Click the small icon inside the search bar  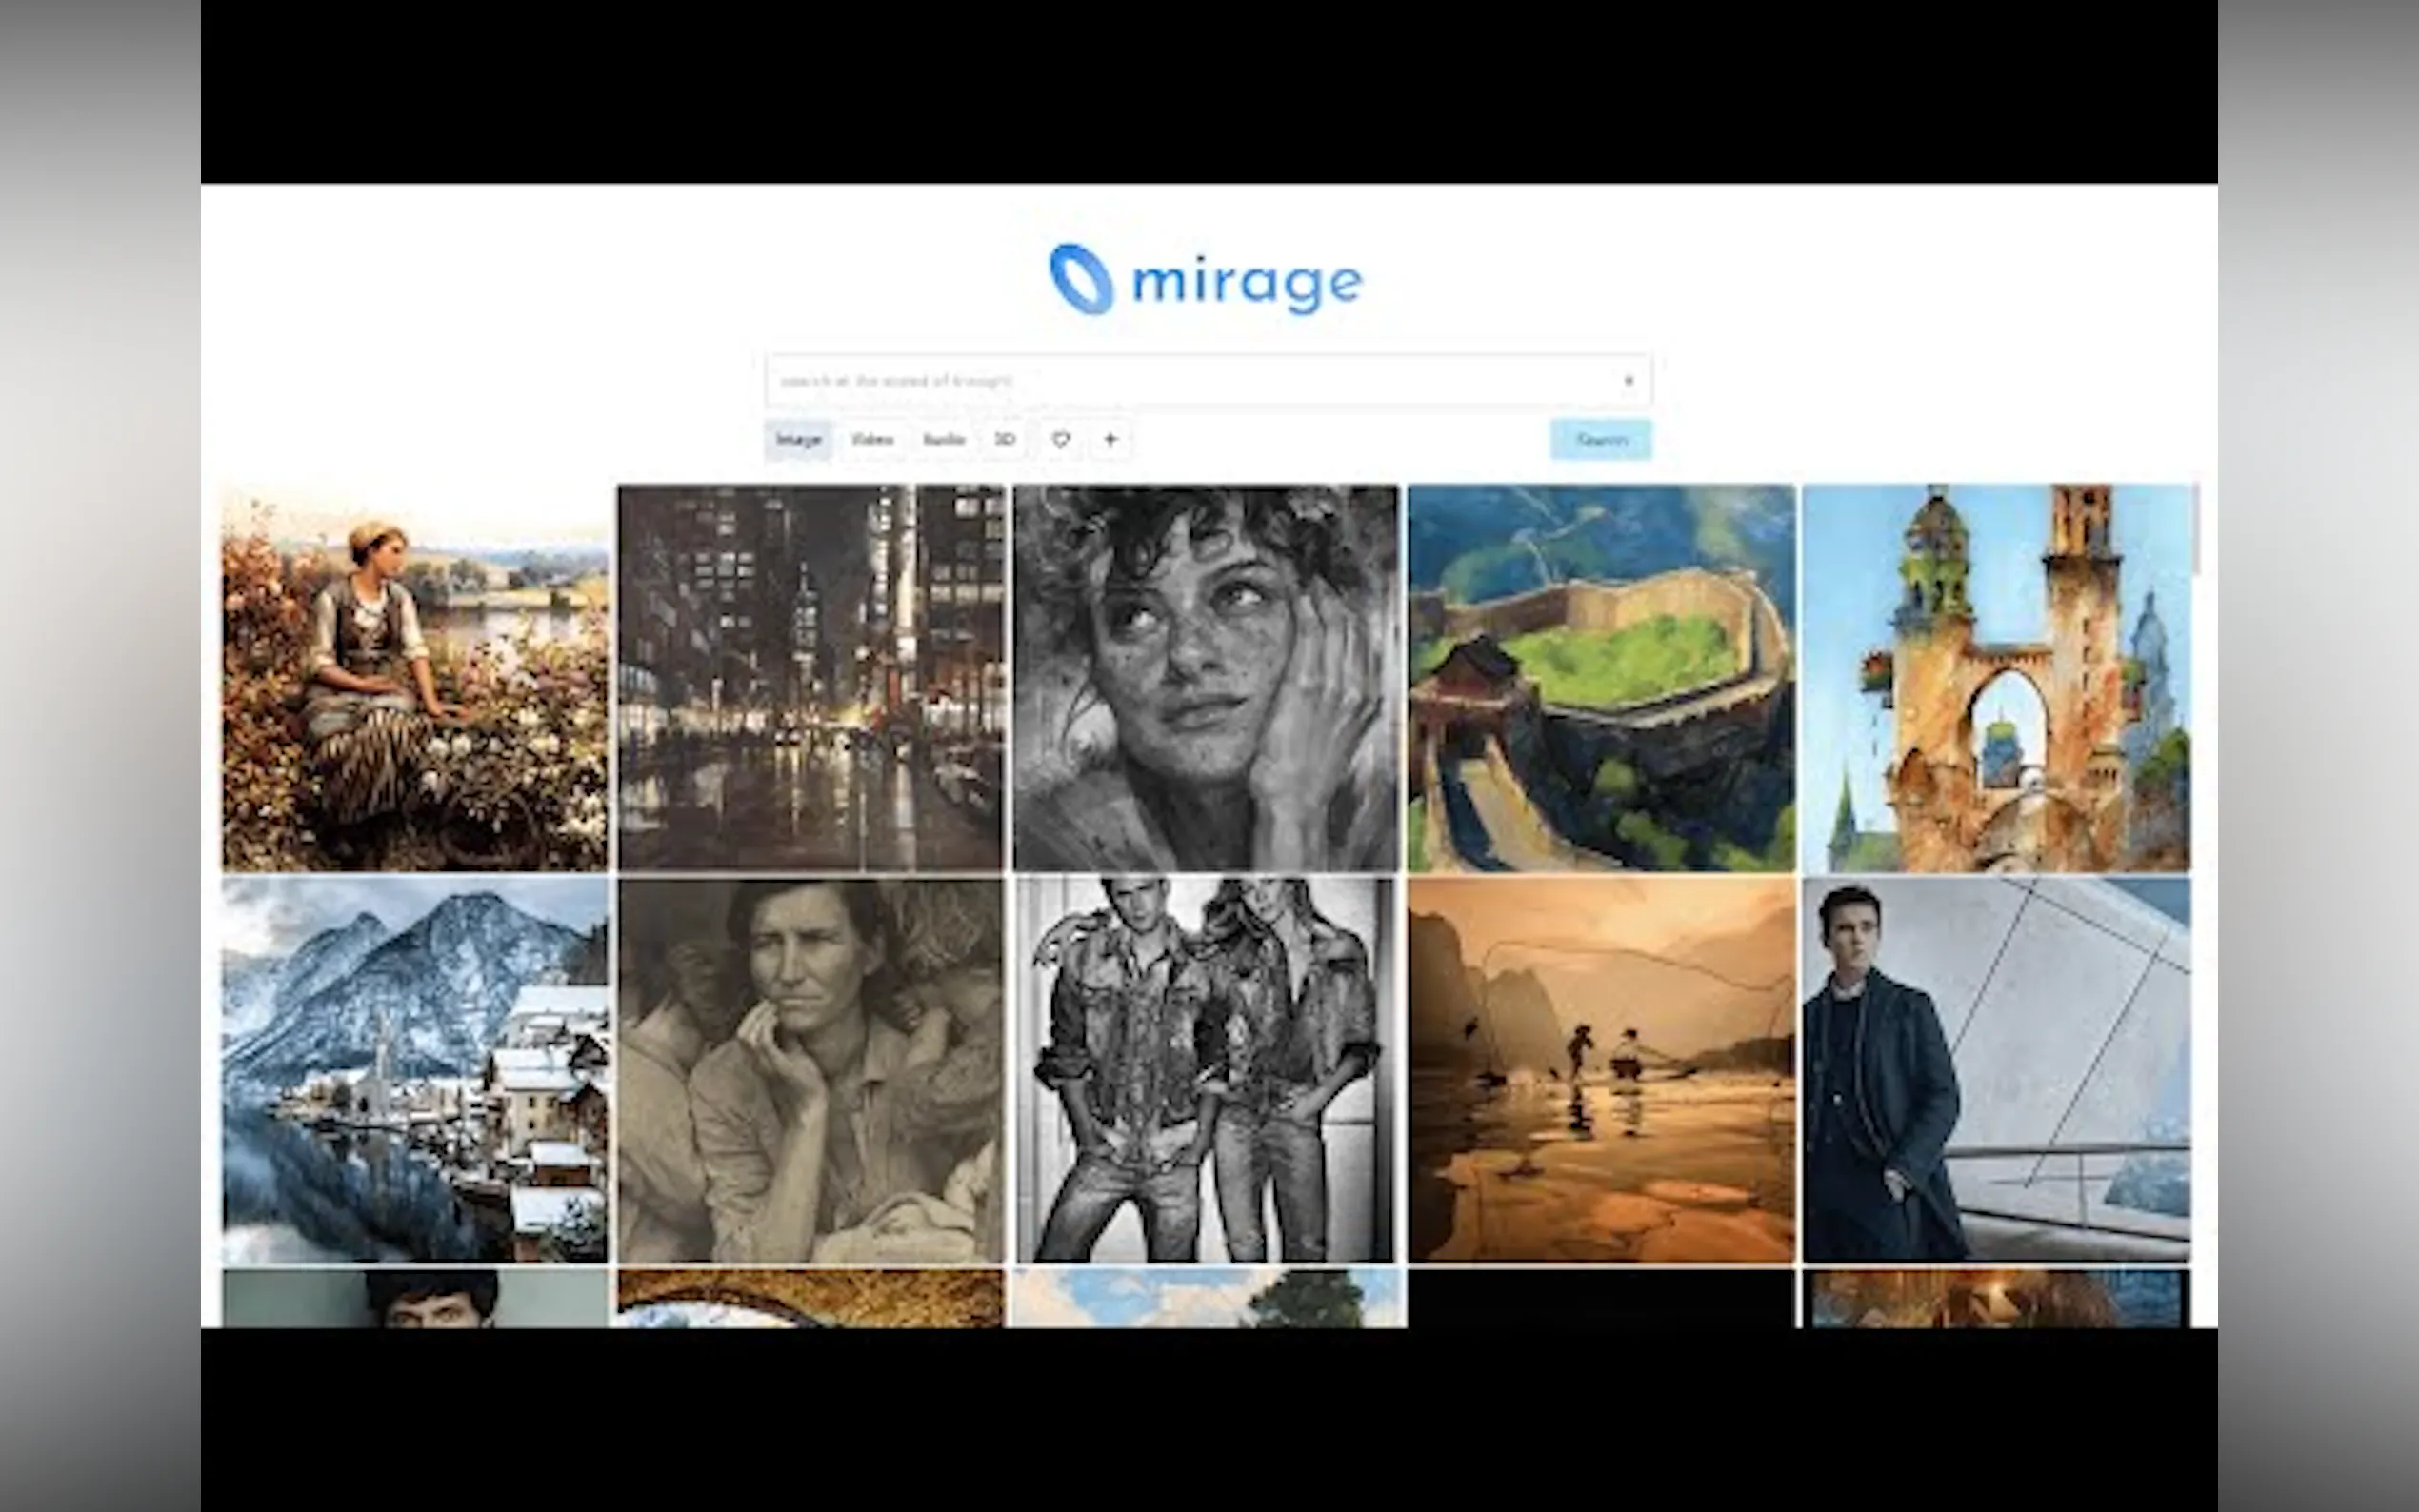click(x=1628, y=381)
